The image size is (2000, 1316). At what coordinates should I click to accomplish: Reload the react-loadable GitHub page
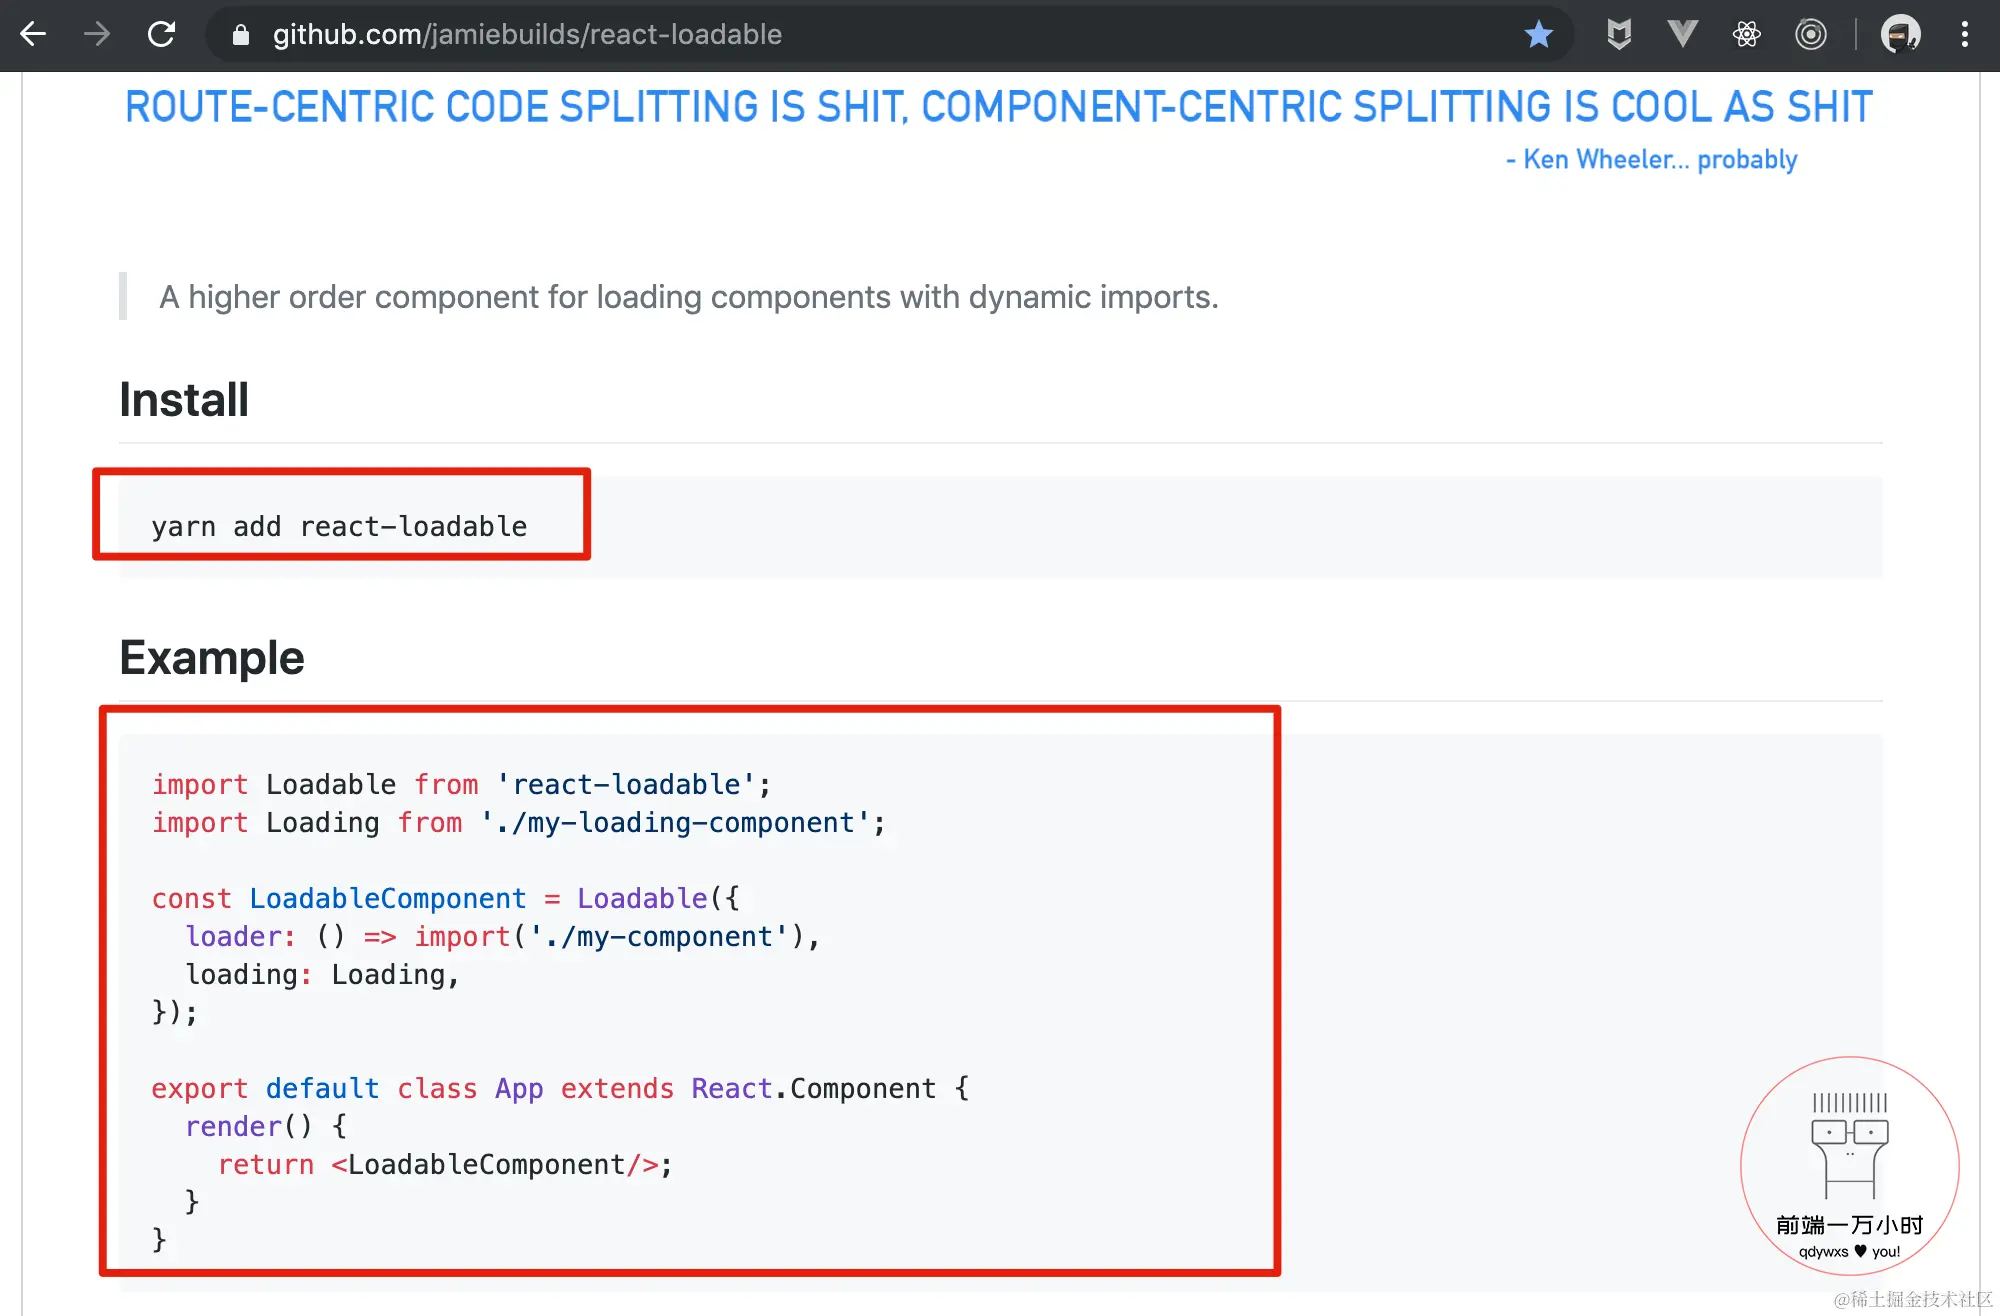pyautogui.click(x=161, y=35)
